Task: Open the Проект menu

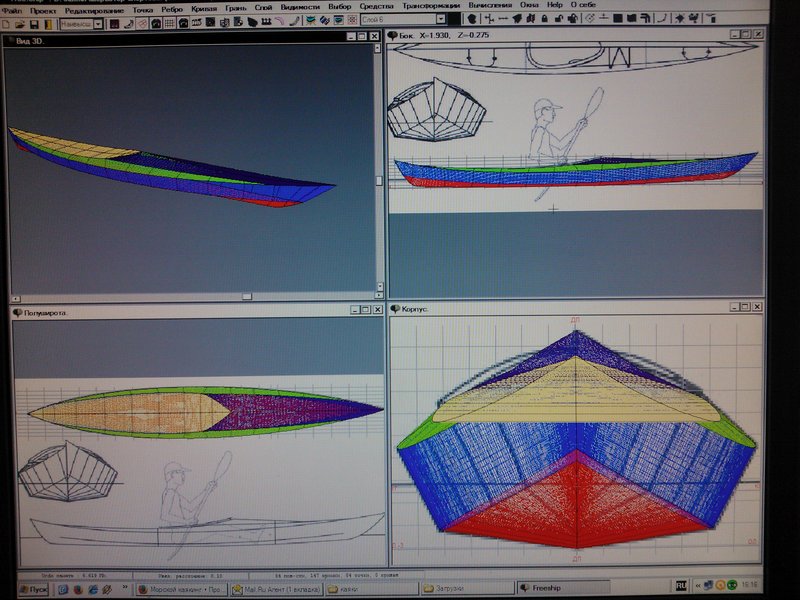Action: 42,10
